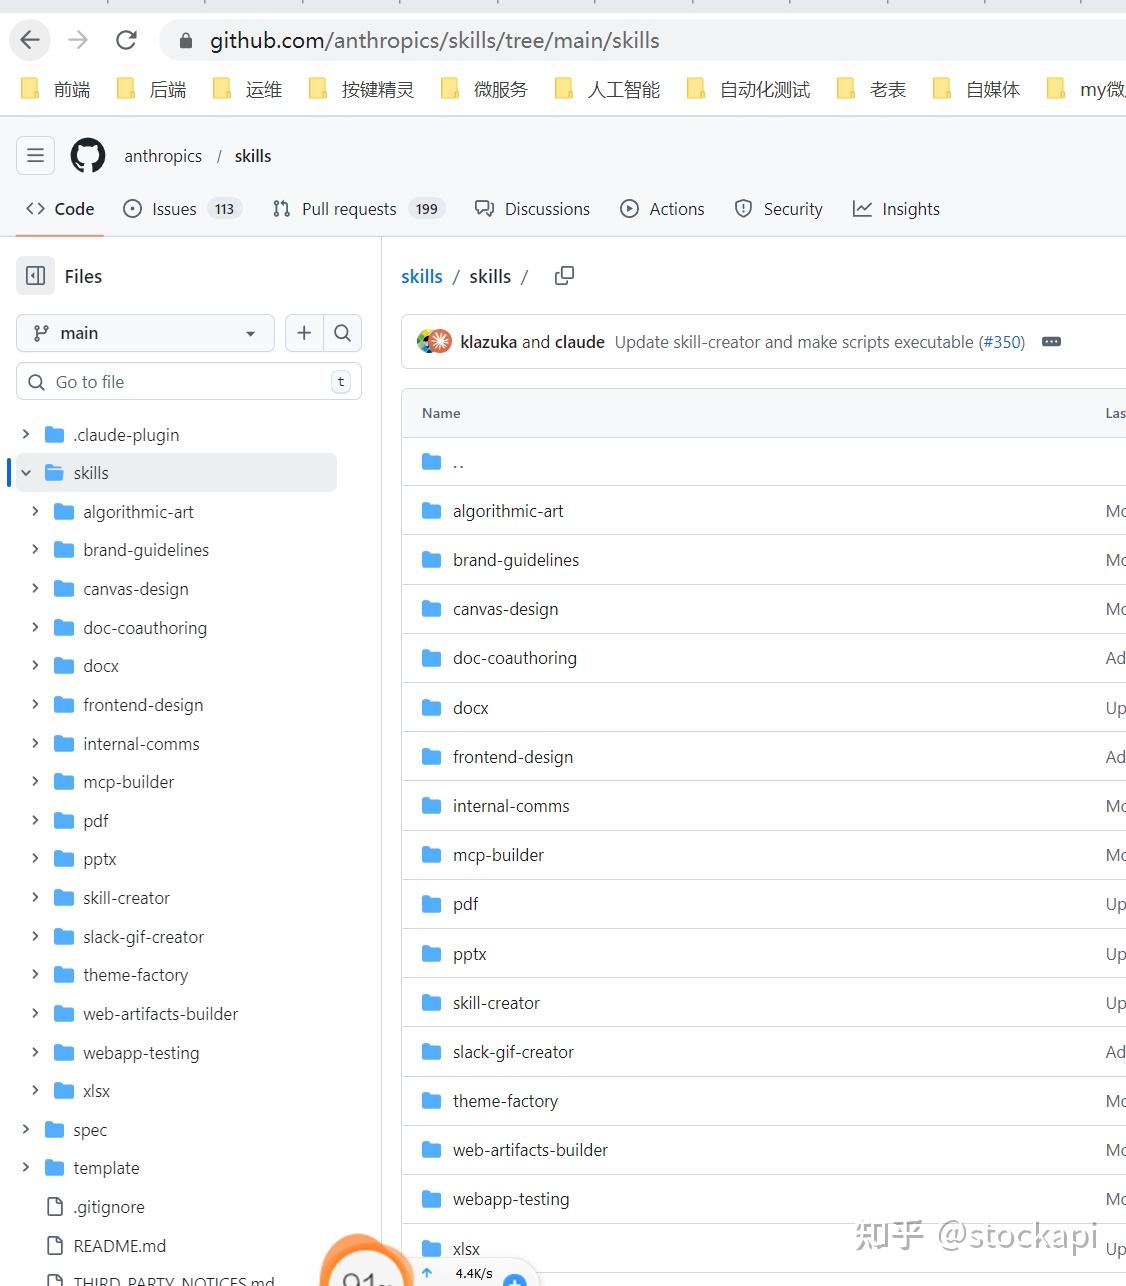Open 自动化测试 bookmark folder
Image resolution: width=1126 pixels, height=1286 pixels.
pos(748,90)
